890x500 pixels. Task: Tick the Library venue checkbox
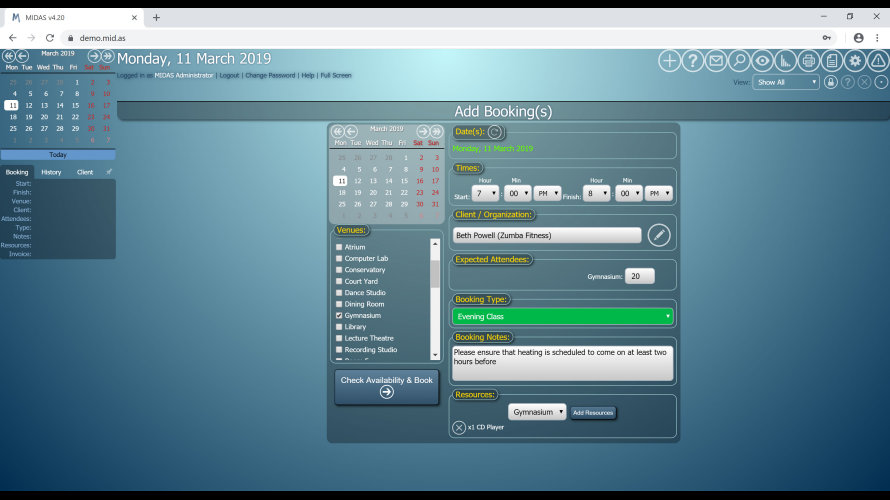339,326
